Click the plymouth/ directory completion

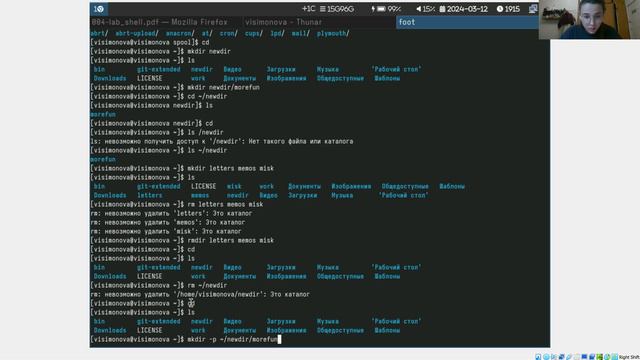tap(333, 33)
